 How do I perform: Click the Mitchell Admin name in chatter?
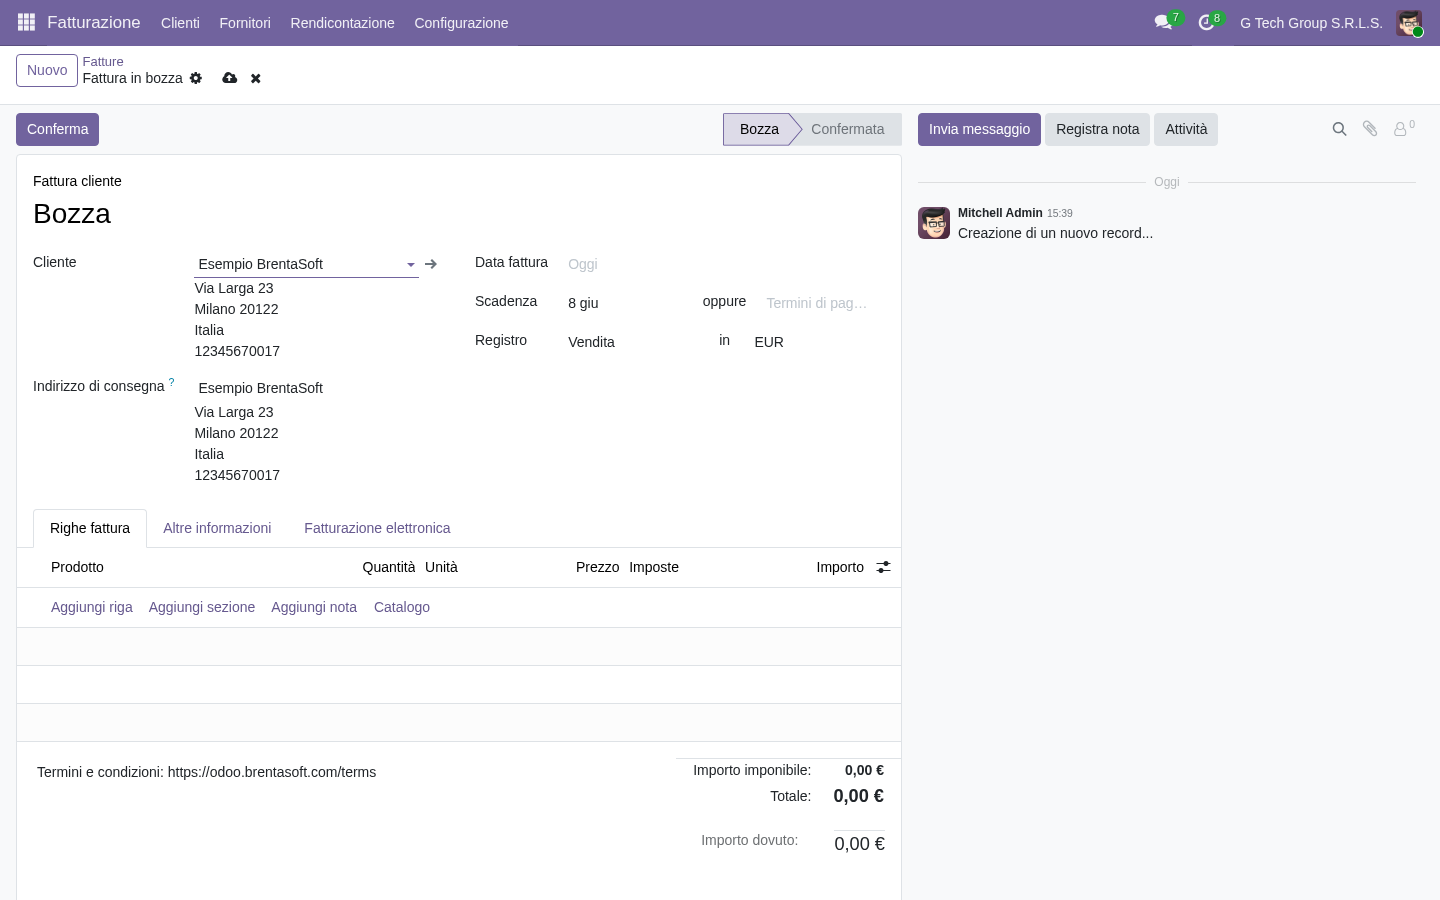1000,213
